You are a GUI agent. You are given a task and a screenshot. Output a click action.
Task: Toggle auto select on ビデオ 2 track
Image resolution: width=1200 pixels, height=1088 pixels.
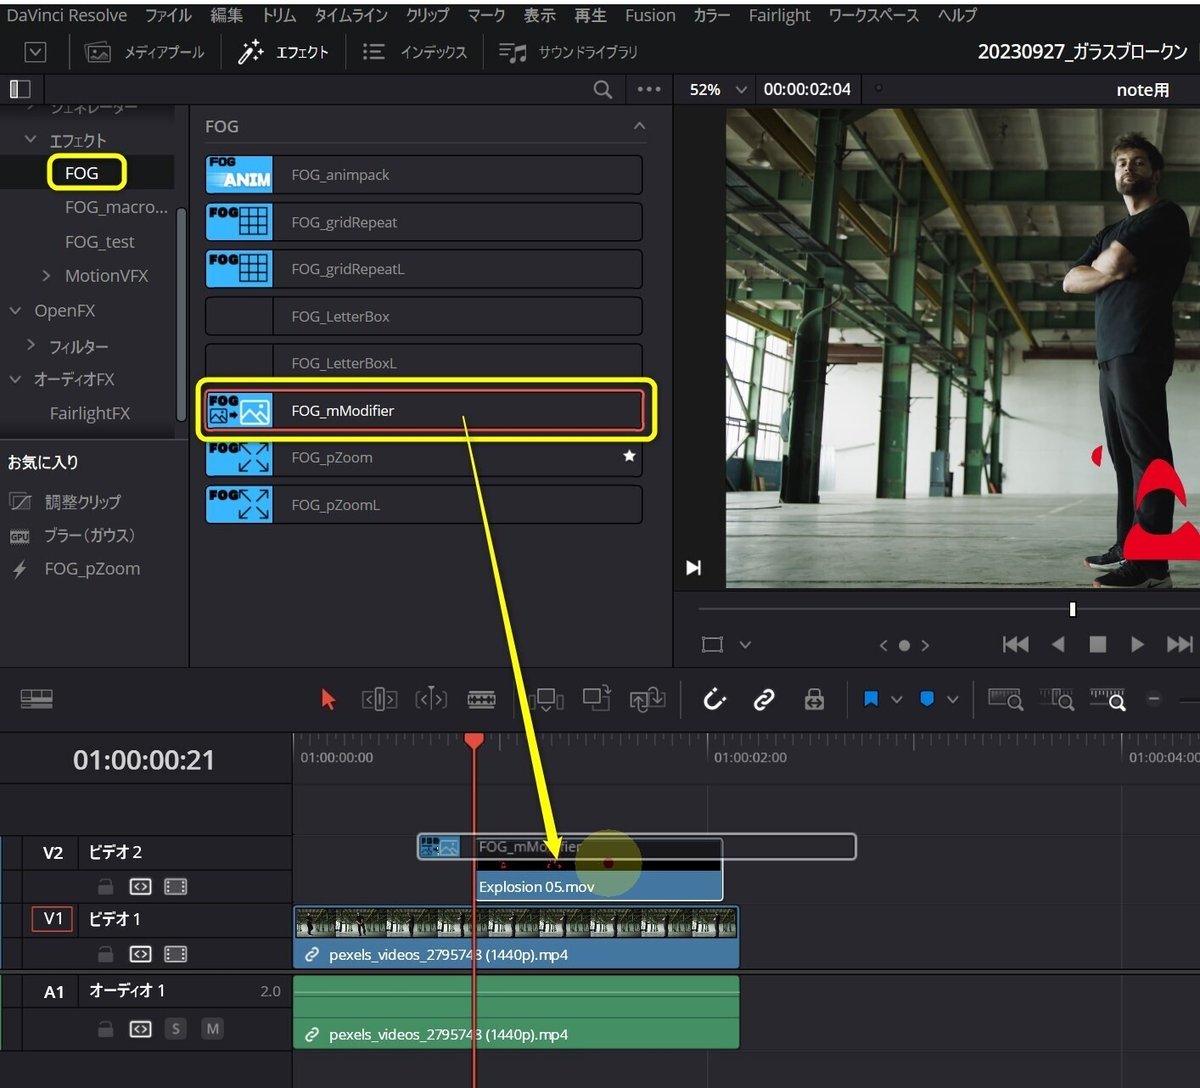(141, 887)
